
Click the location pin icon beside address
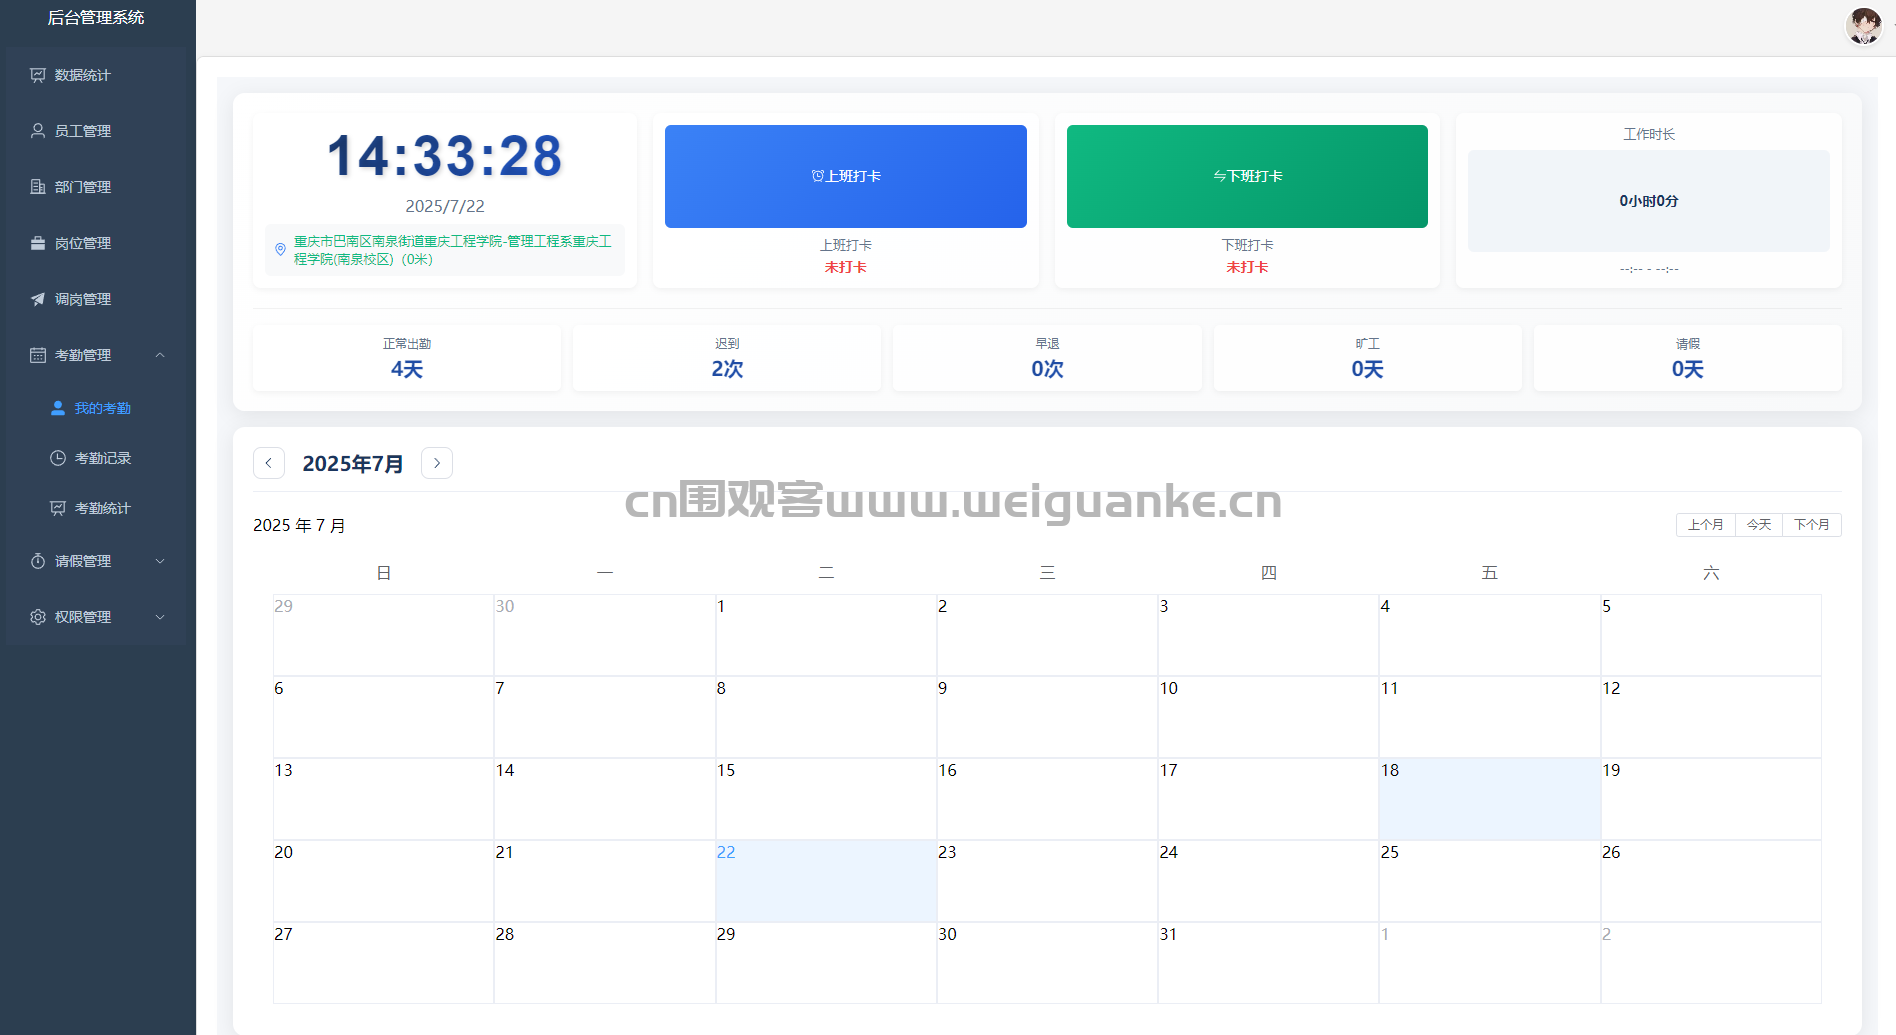pos(280,250)
